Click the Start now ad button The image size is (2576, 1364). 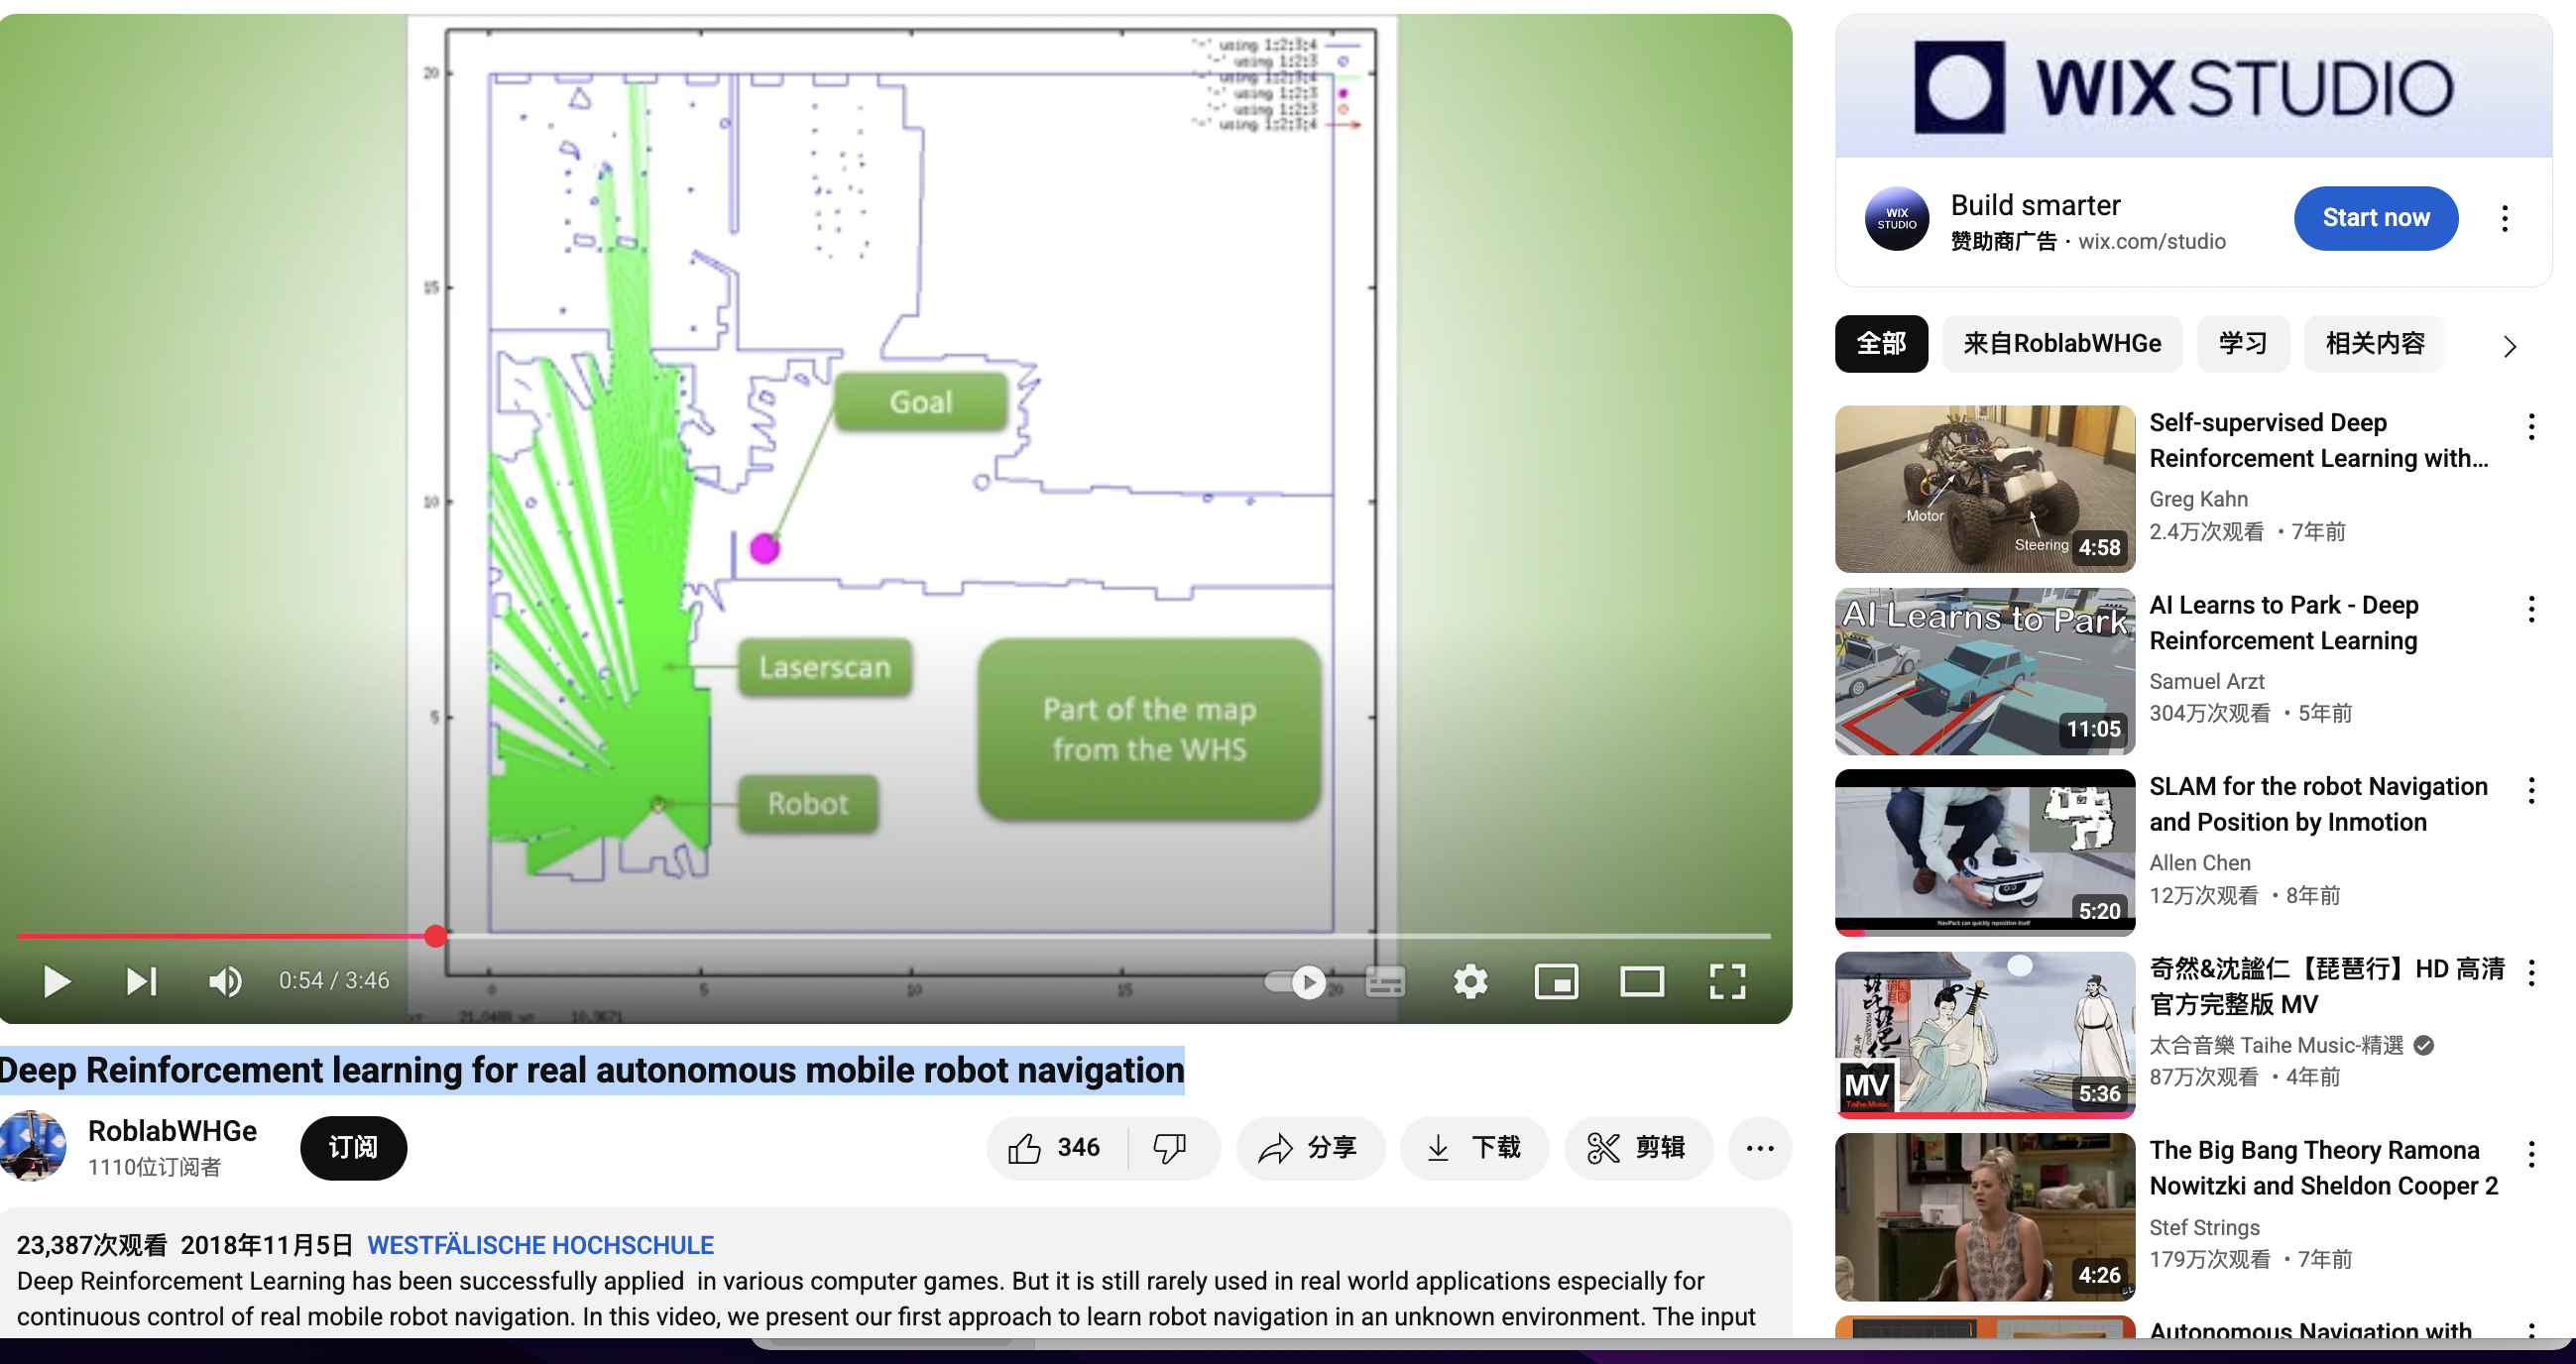2375,218
